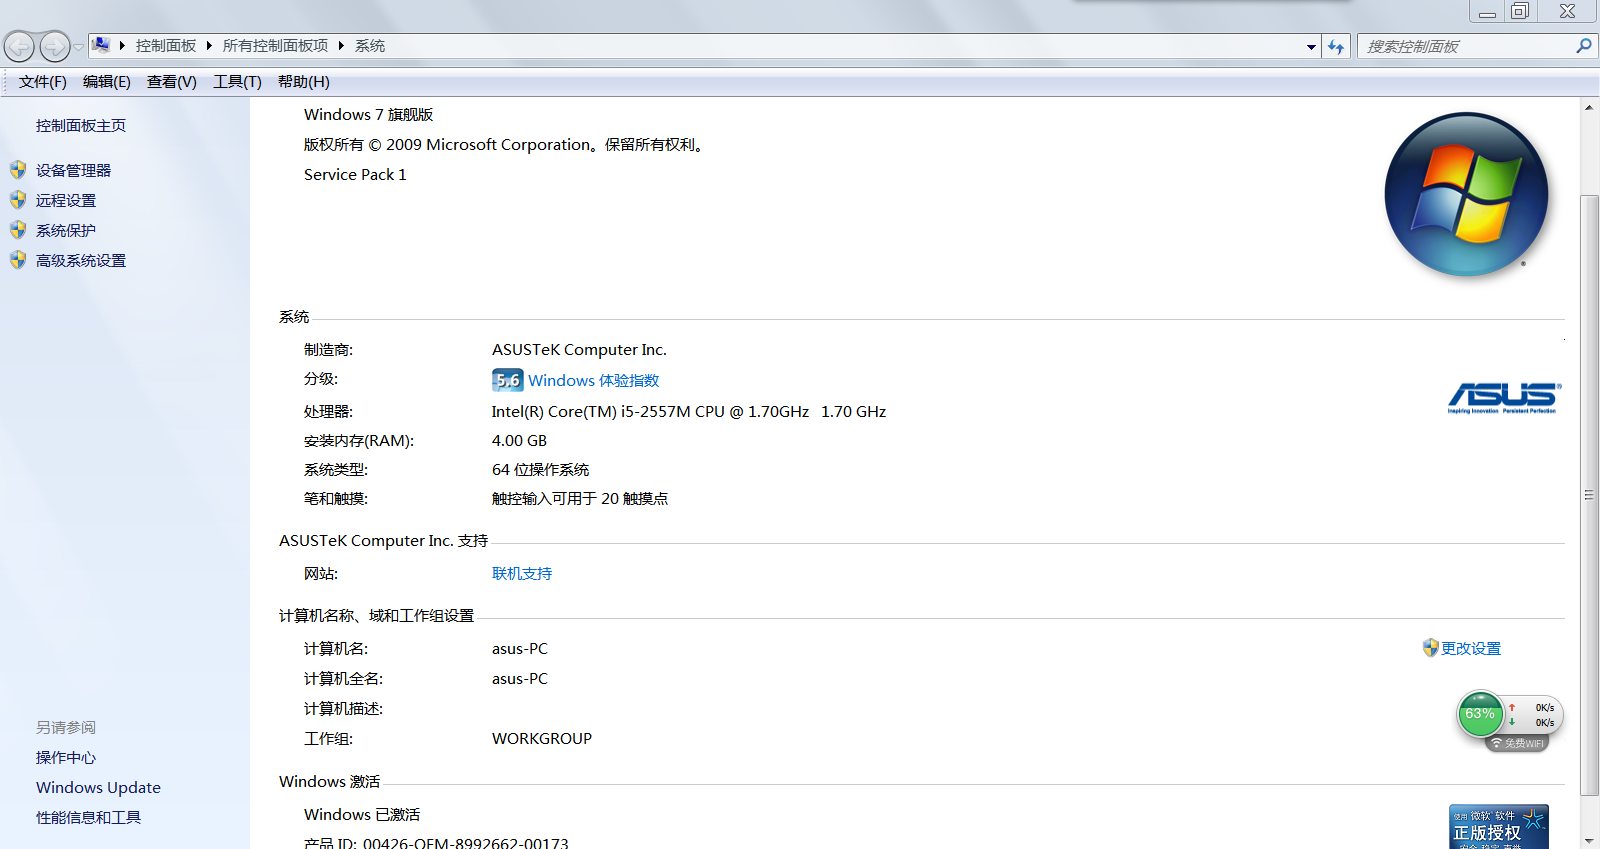Open the 文件(F) menu

pyautogui.click(x=43, y=82)
